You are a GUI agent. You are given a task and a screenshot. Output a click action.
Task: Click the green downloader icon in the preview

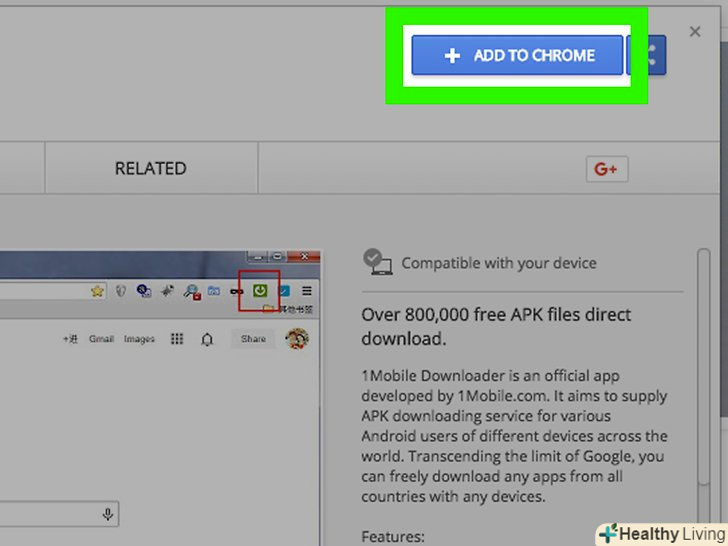260,291
